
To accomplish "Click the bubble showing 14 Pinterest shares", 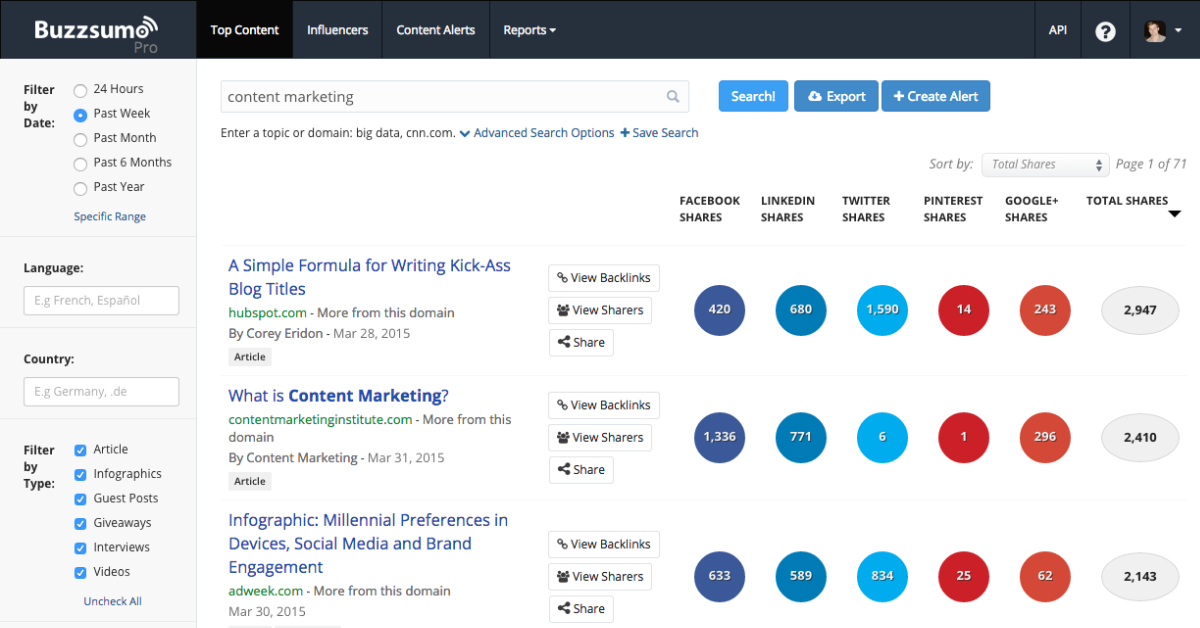I will click(x=964, y=310).
